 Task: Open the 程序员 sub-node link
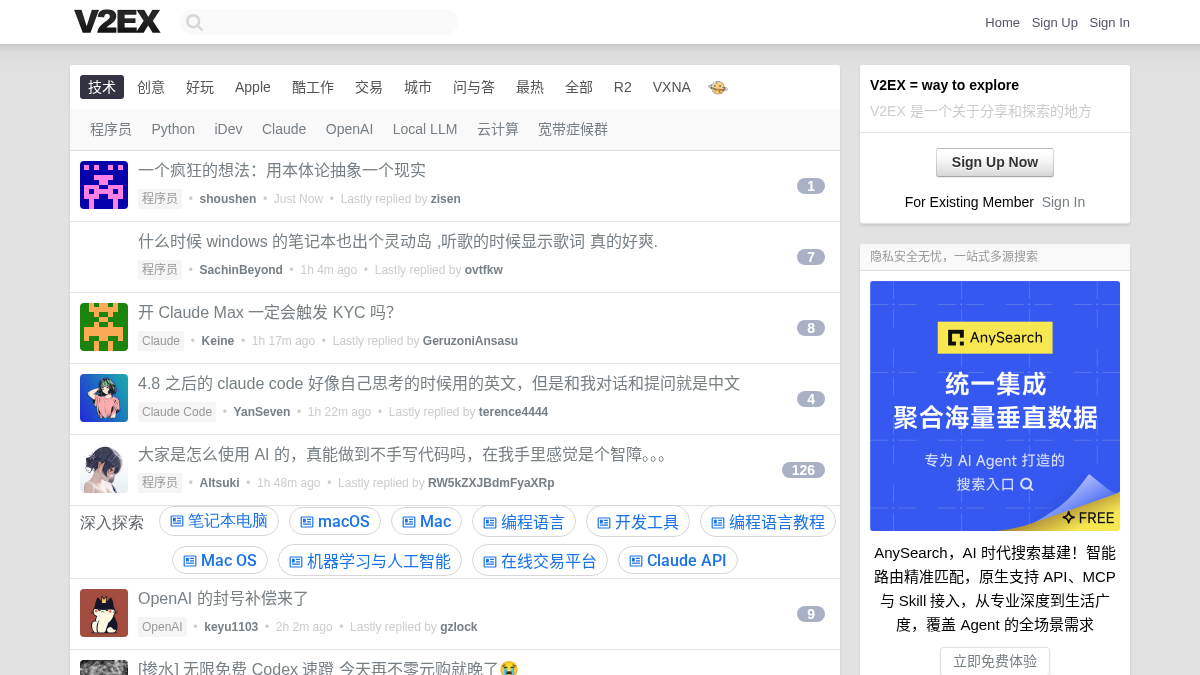coord(110,129)
